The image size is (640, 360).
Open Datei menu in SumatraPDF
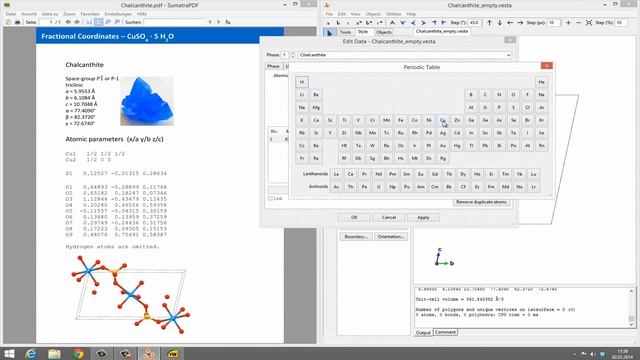pos(11,14)
